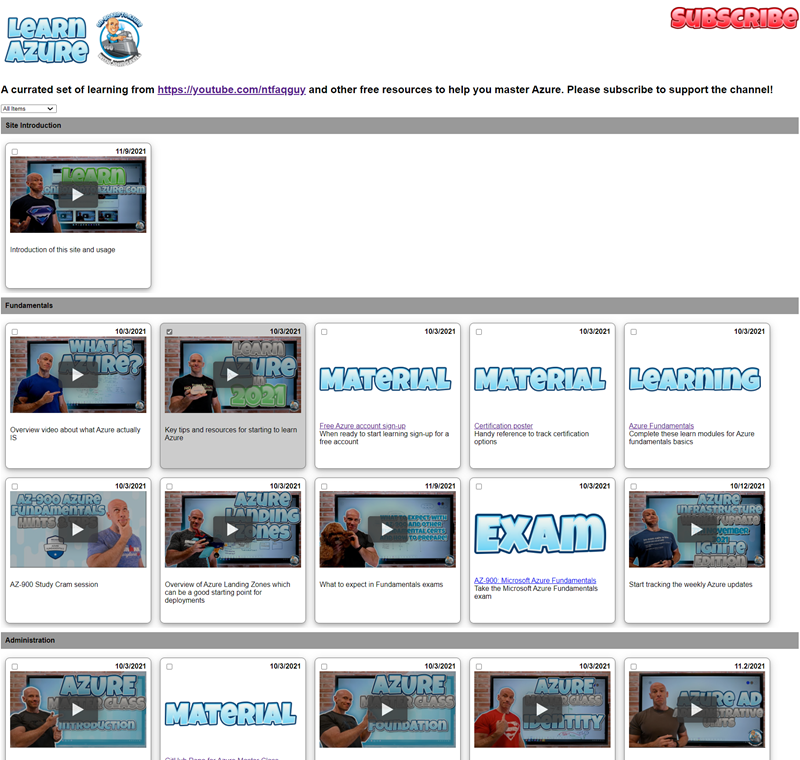This screenshot has width=800, height=760.
Task: Click Material image on Certification poster card
Action: tap(540, 379)
